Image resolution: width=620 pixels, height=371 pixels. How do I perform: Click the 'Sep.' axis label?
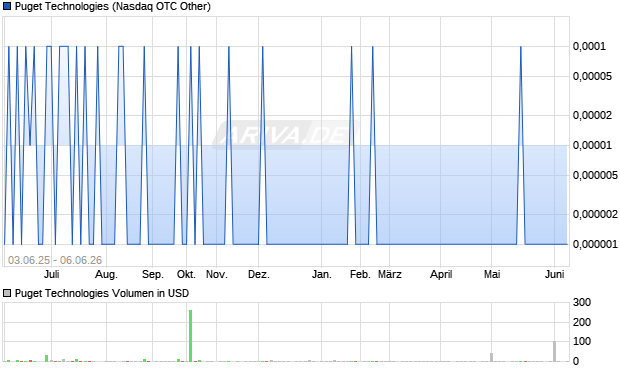point(153,274)
